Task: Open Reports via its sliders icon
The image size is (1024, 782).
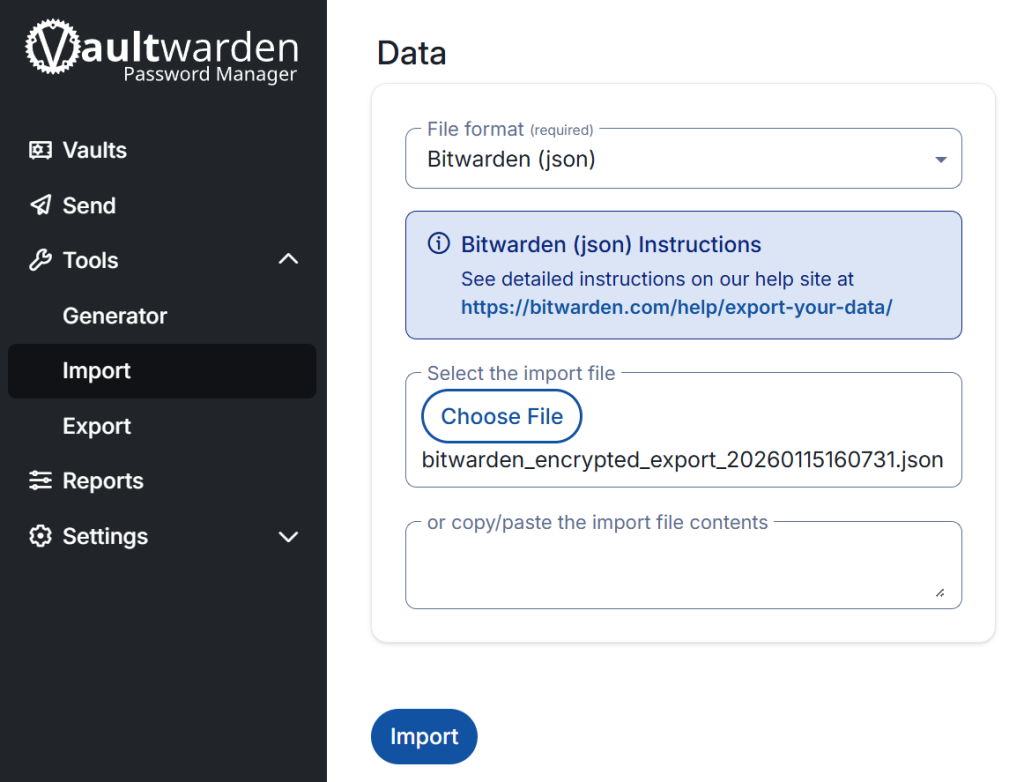Action: coord(40,481)
